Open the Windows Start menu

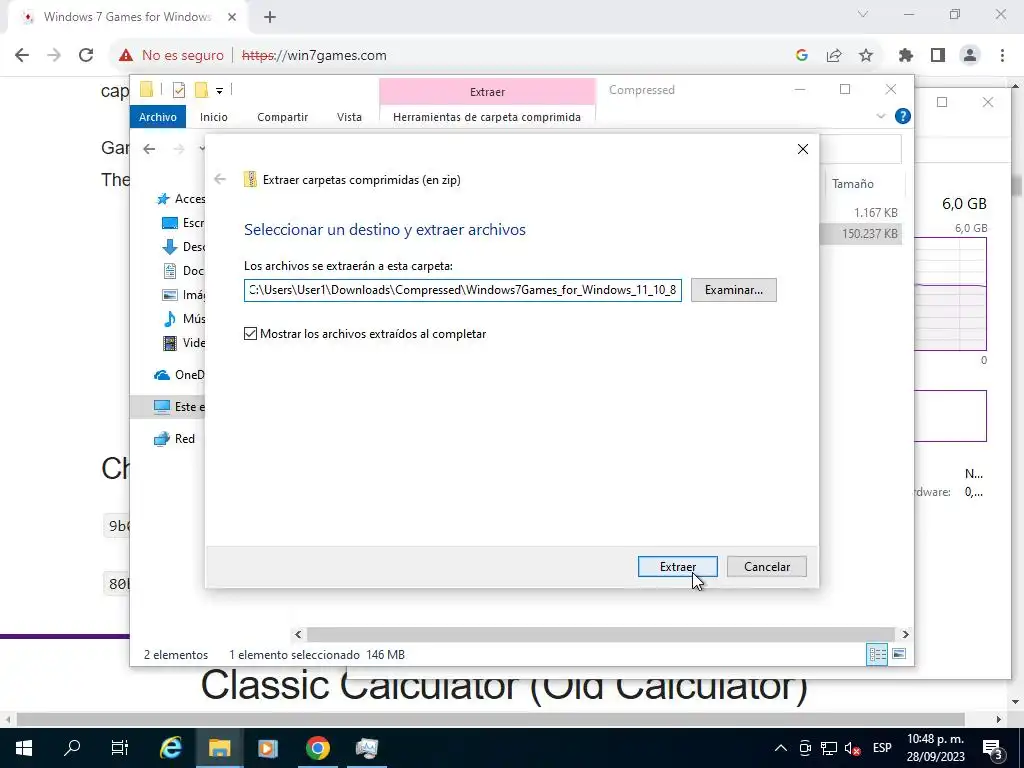[x=24, y=748]
